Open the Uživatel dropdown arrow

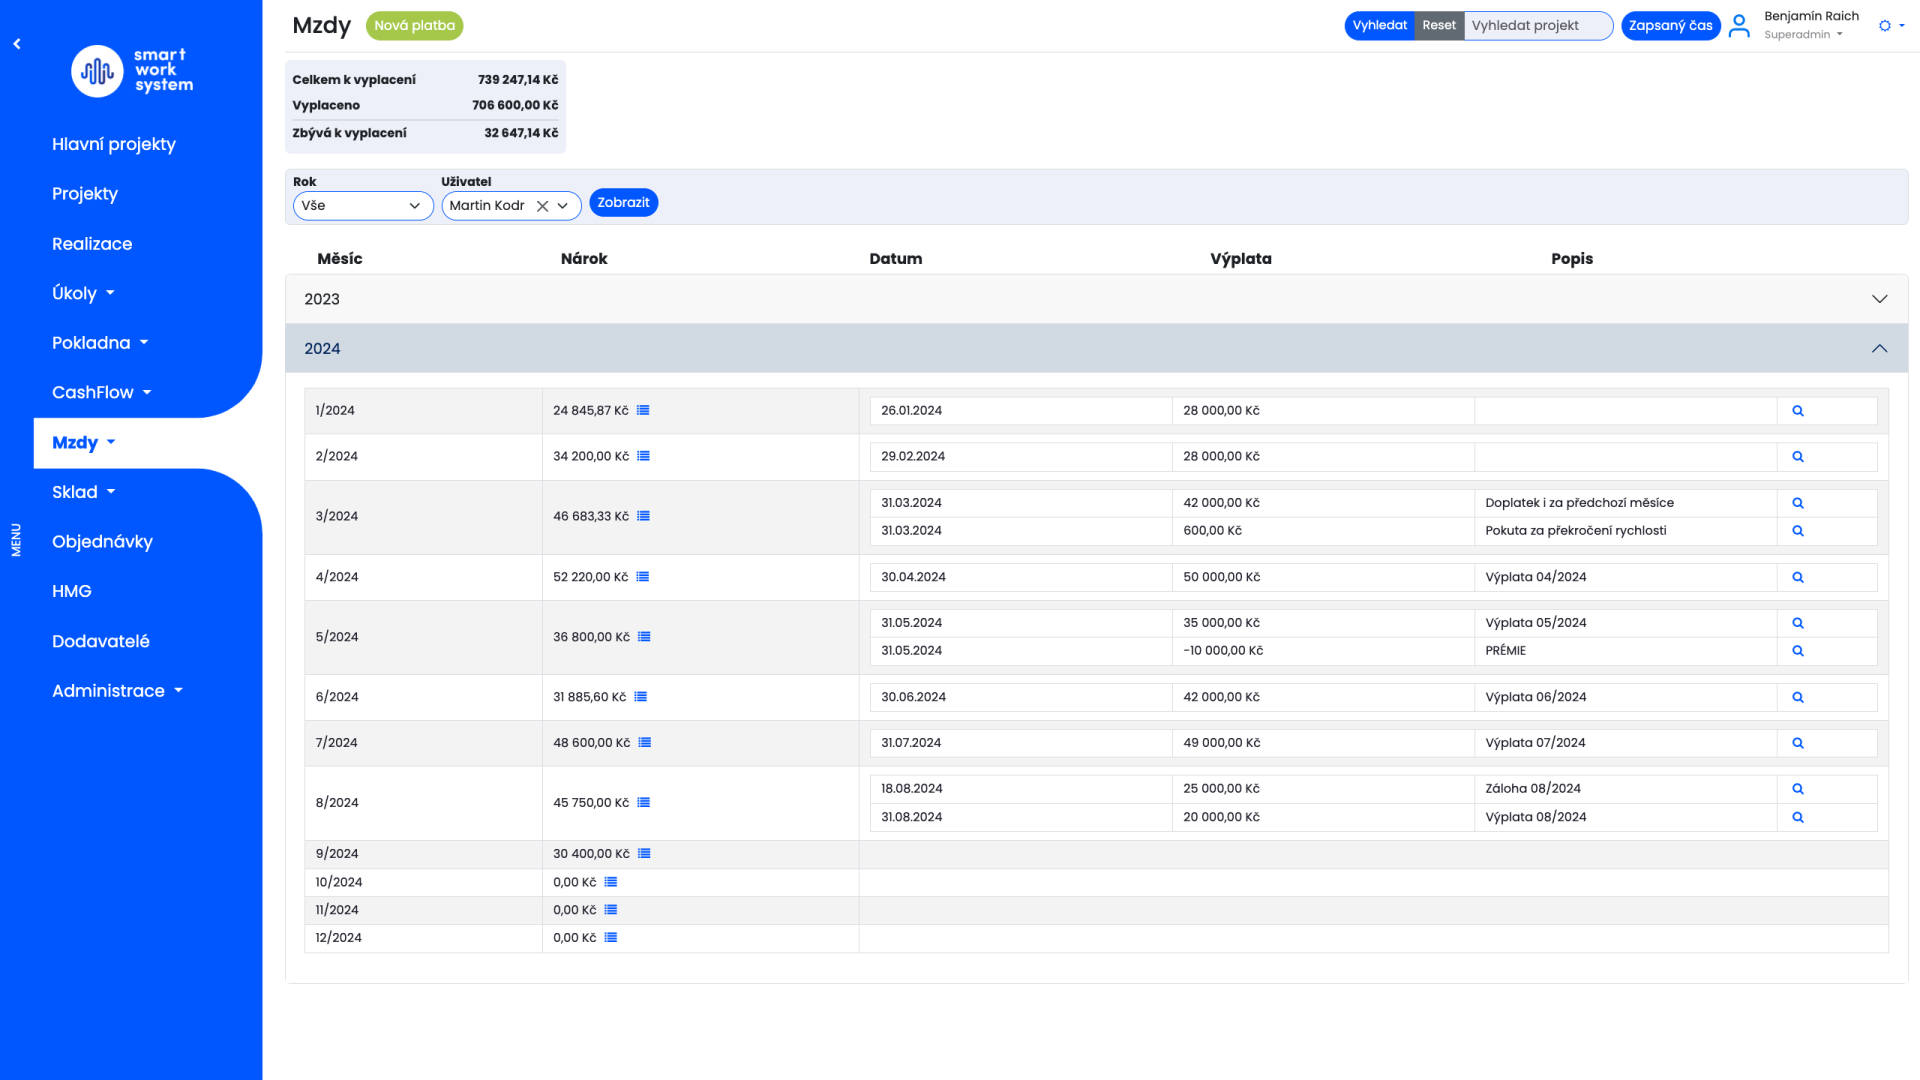[x=563, y=206]
